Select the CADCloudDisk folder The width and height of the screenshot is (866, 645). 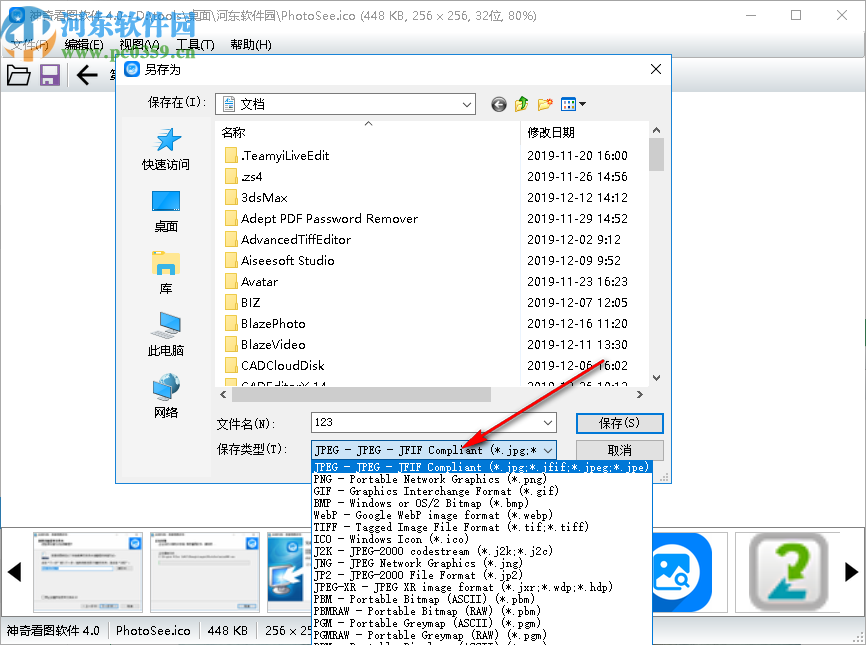[274, 366]
